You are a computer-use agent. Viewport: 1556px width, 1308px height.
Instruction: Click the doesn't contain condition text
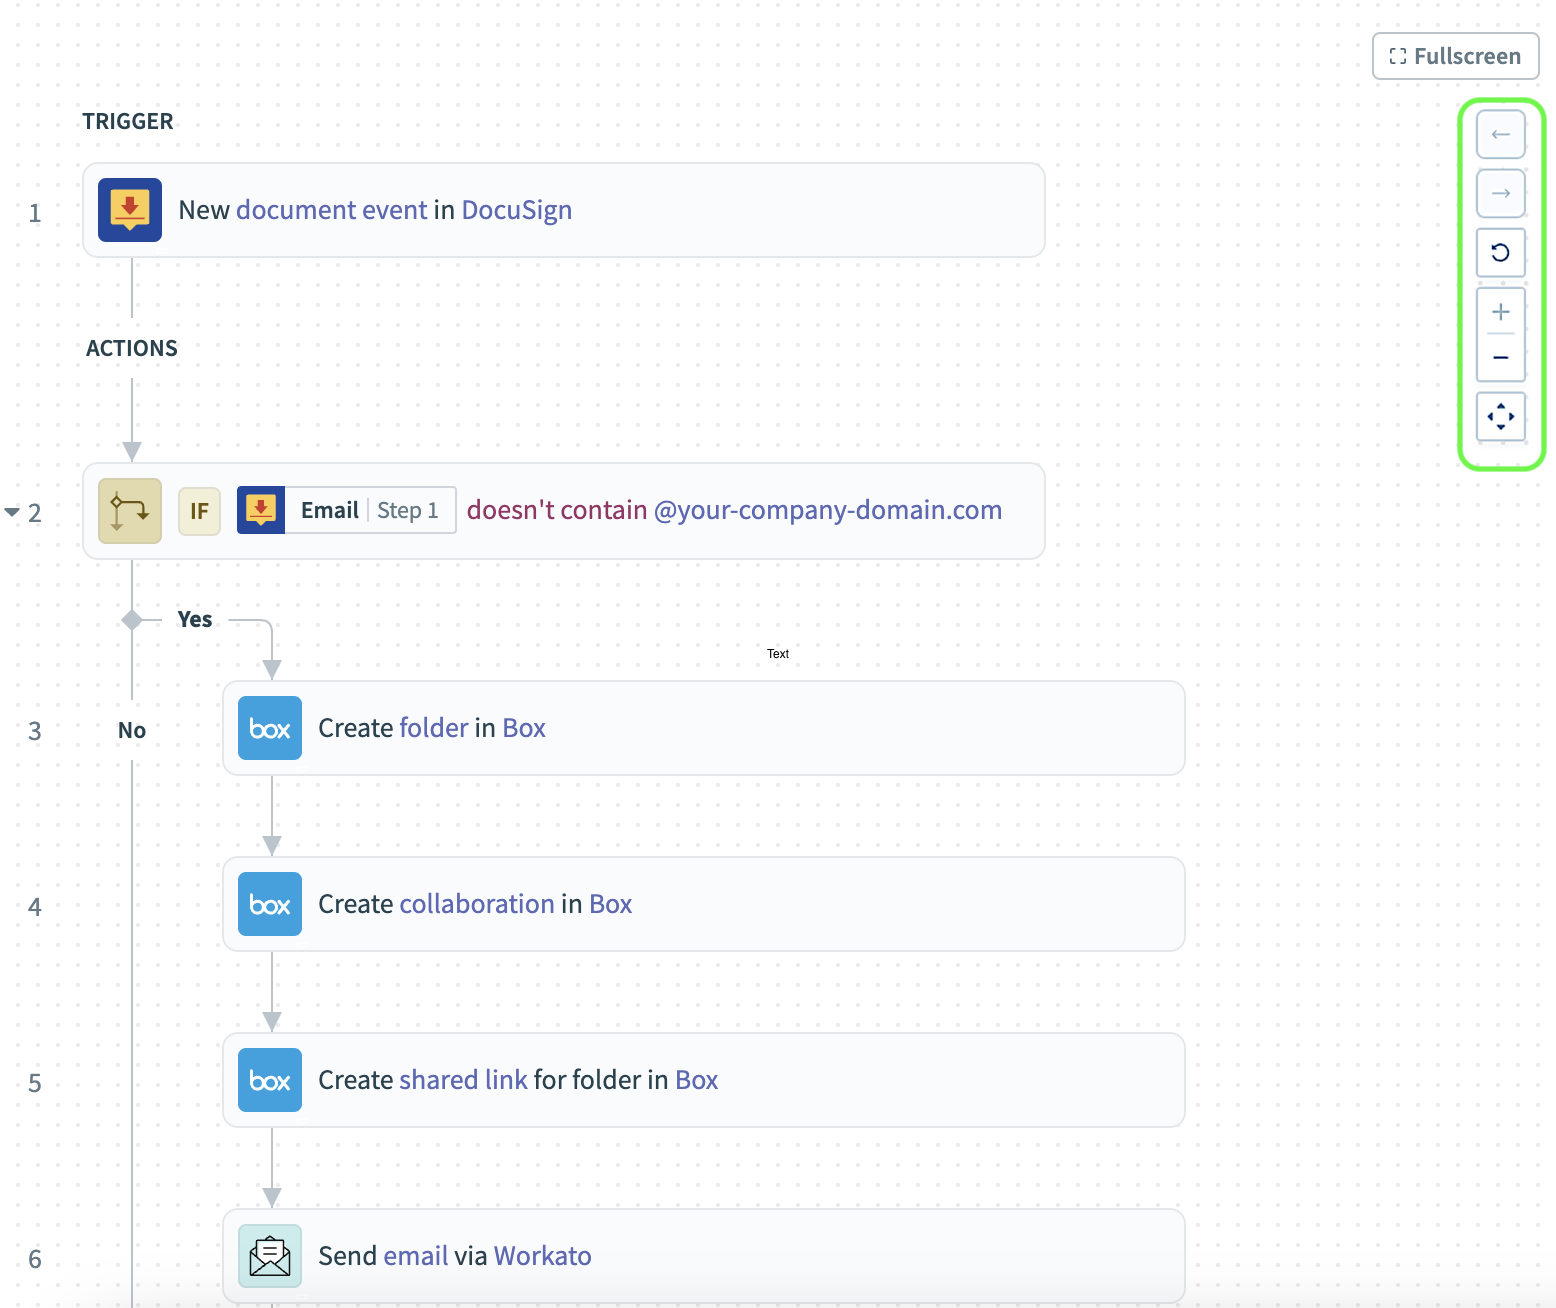(557, 510)
